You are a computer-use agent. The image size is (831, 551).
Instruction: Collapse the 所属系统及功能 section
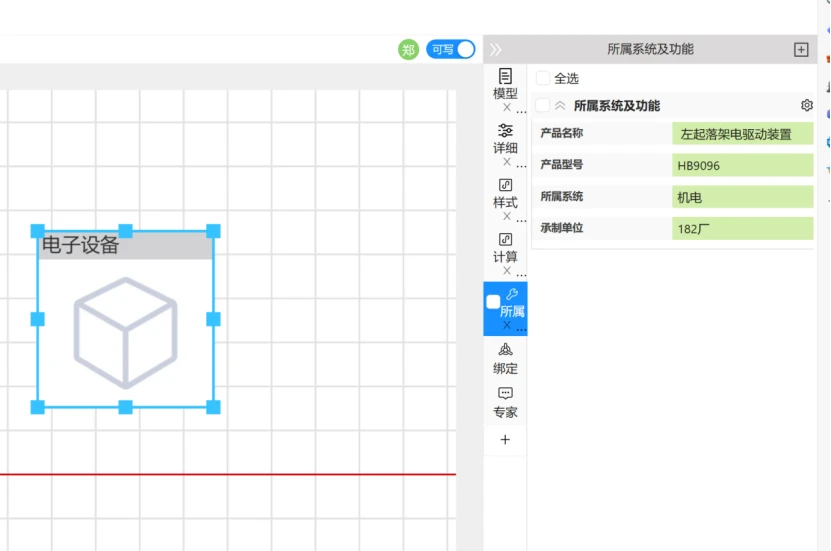560,105
